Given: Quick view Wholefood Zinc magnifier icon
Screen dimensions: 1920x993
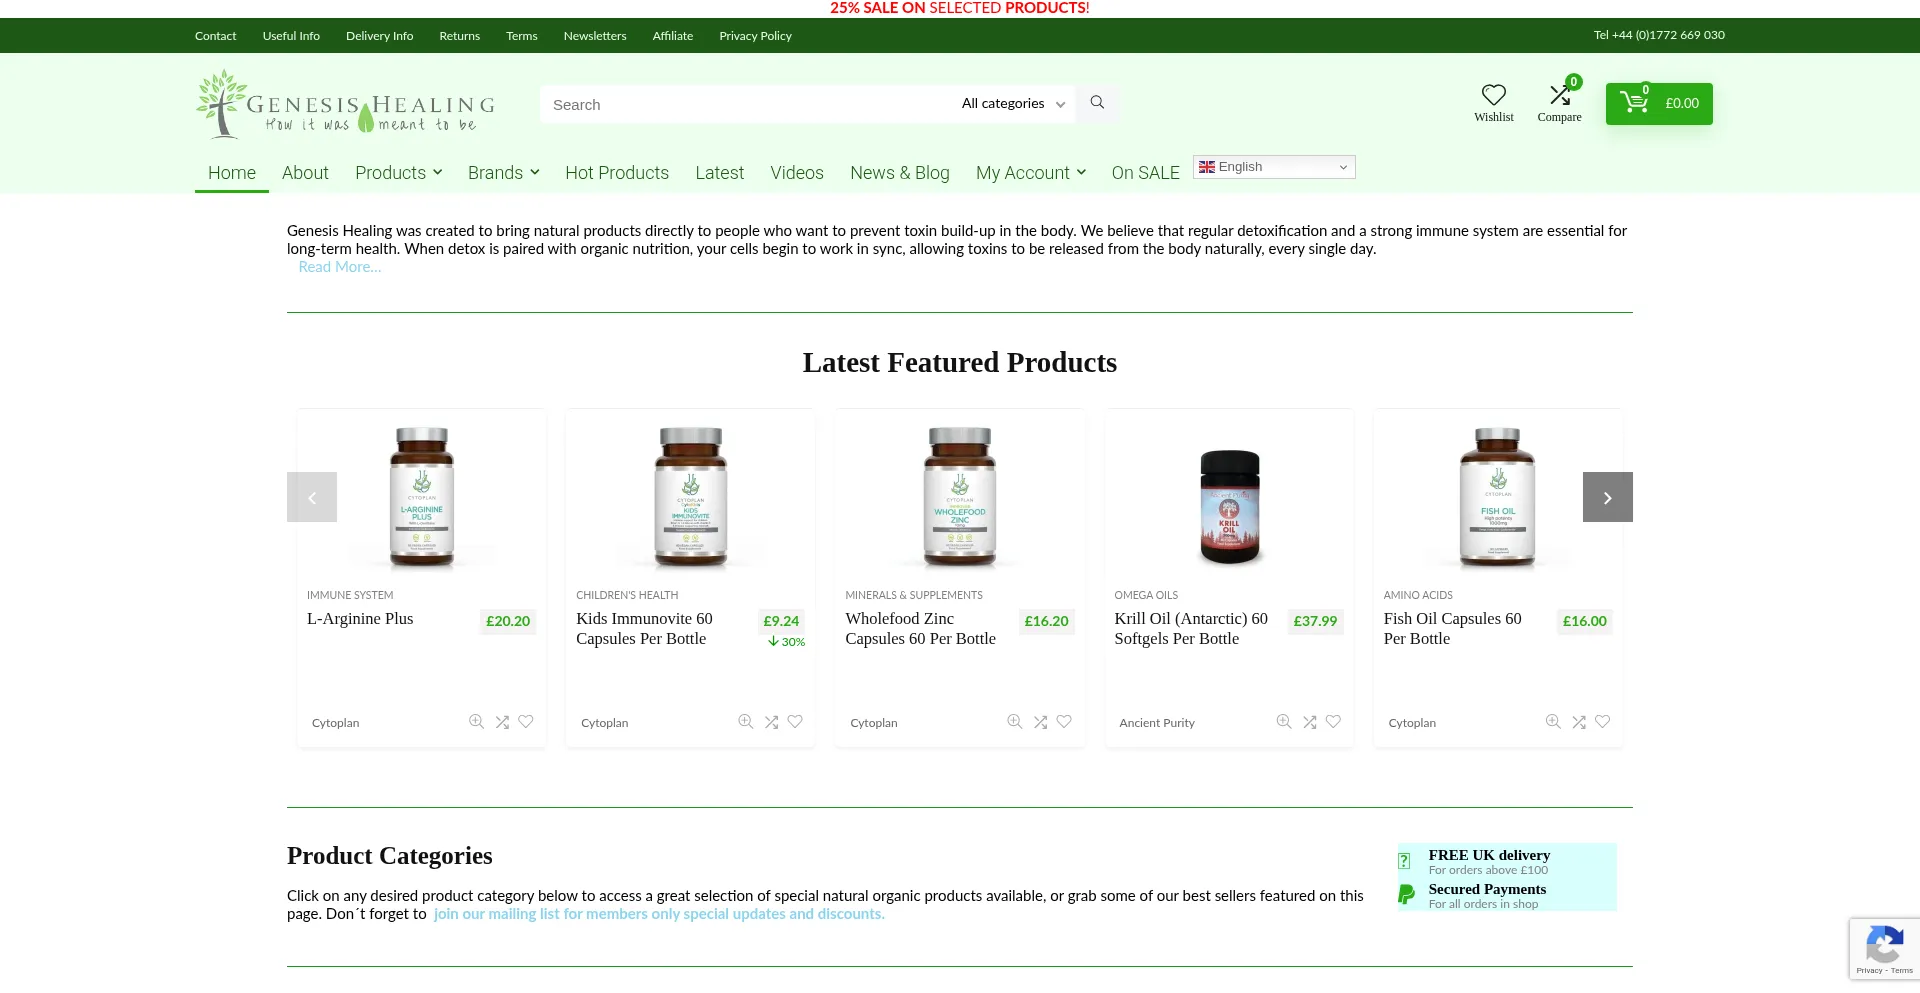Looking at the screenshot, I should click(x=1015, y=722).
